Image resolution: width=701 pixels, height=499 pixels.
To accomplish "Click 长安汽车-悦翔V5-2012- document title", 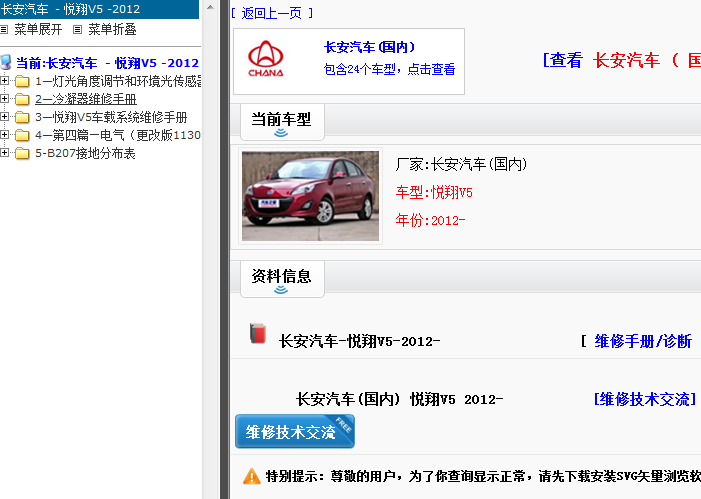I will point(359,342).
